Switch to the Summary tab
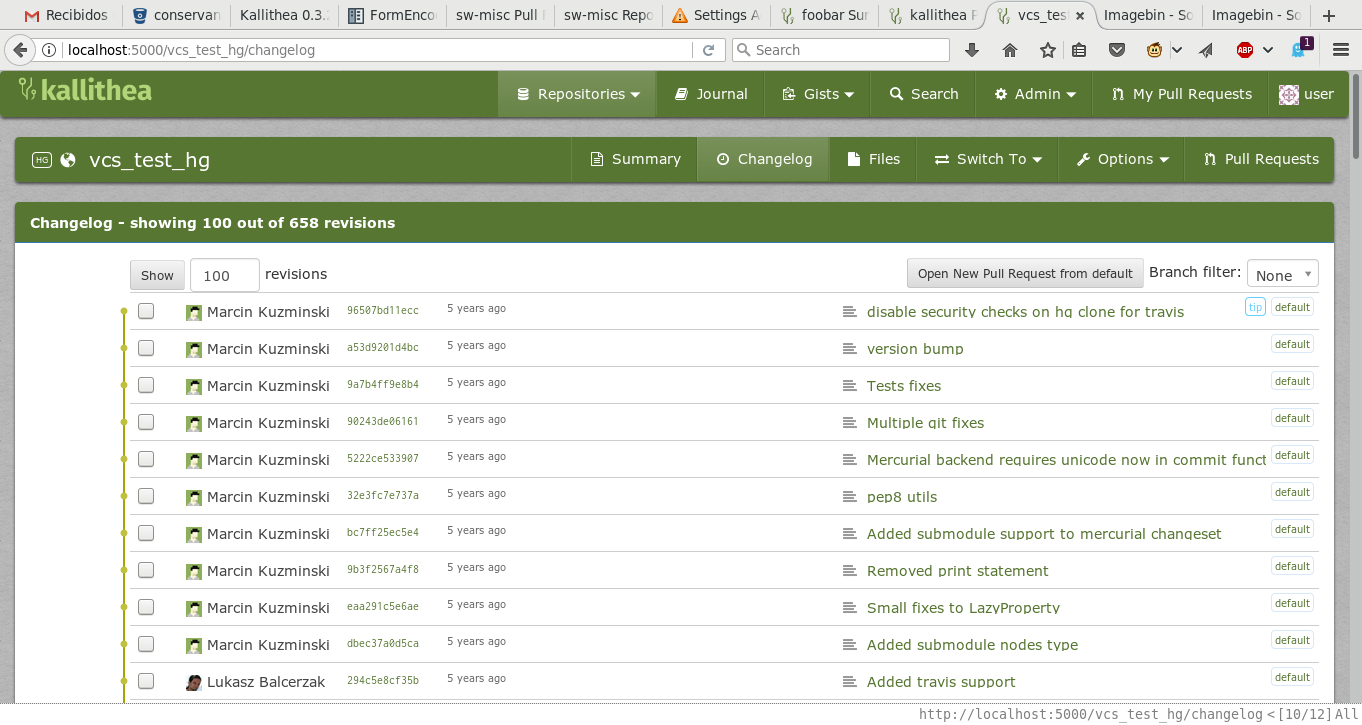The width and height of the screenshot is (1362, 725). (x=635, y=159)
